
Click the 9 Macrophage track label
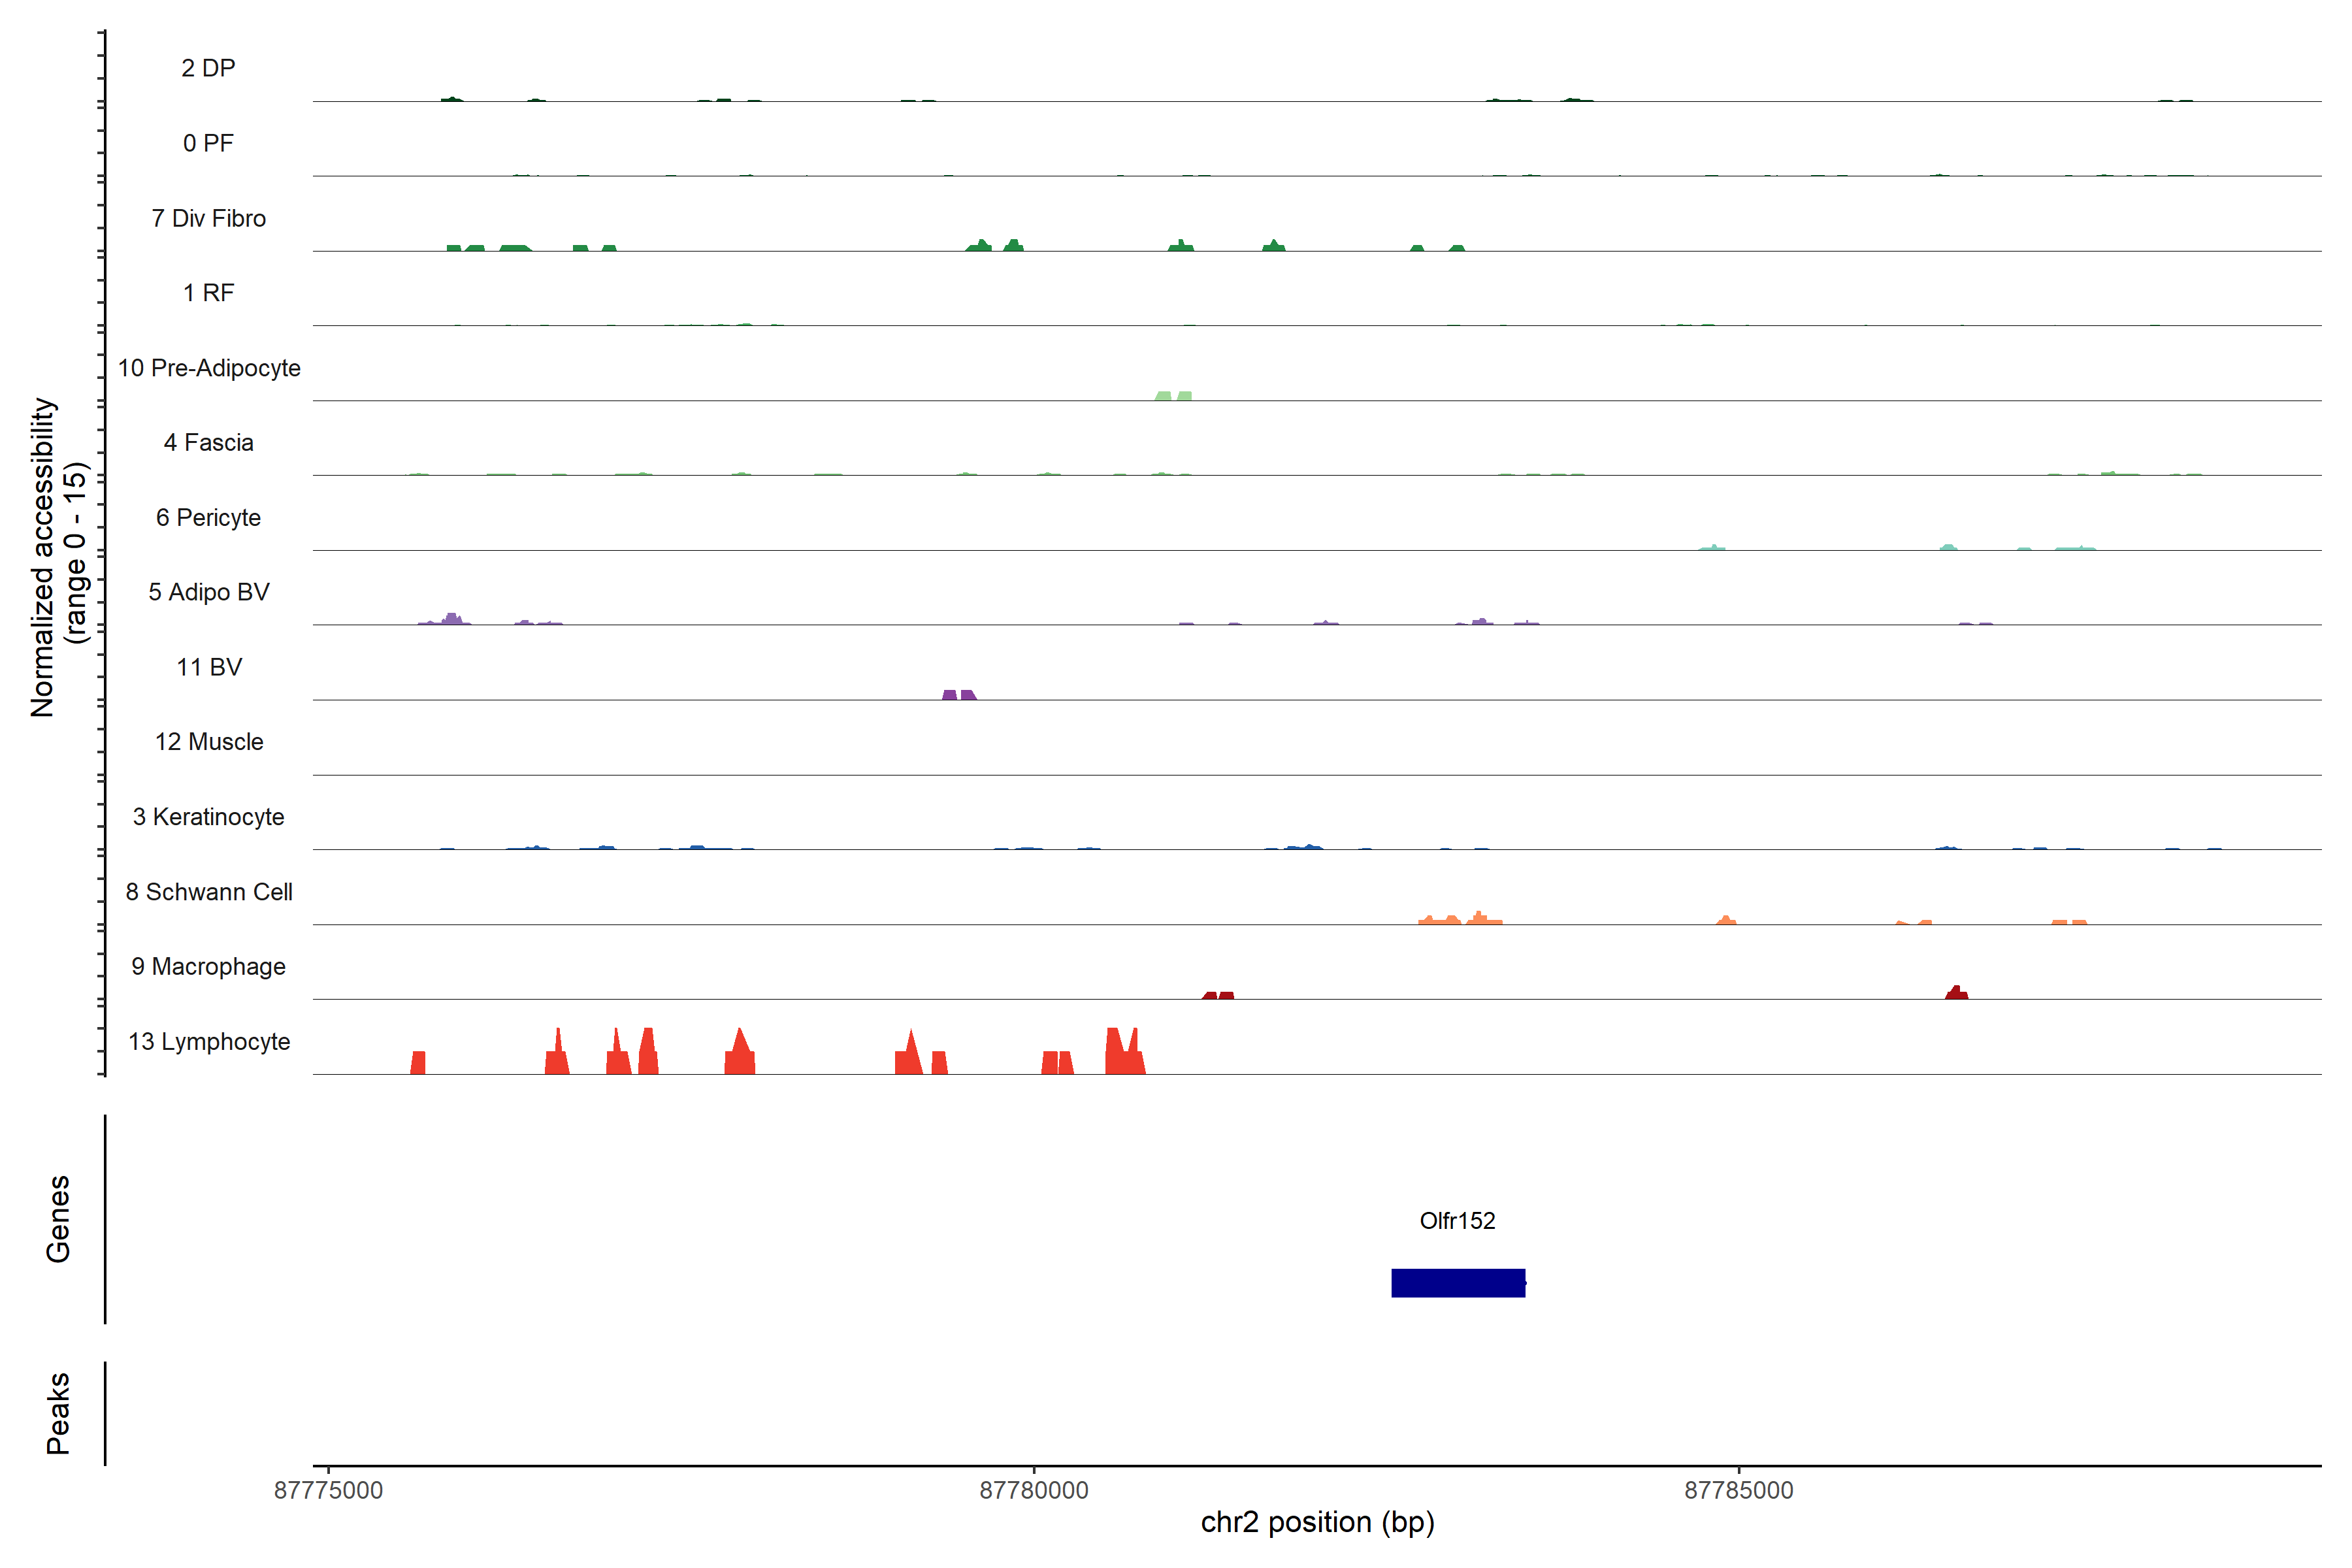pyautogui.click(x=209, y=966)
